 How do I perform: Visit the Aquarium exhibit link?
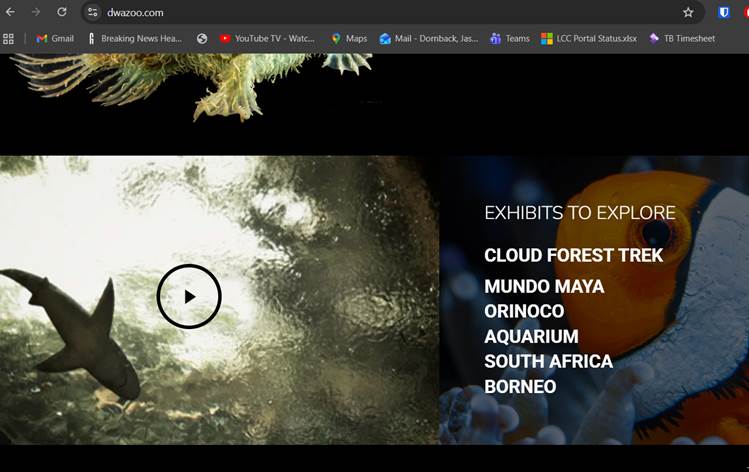point(531,337)
